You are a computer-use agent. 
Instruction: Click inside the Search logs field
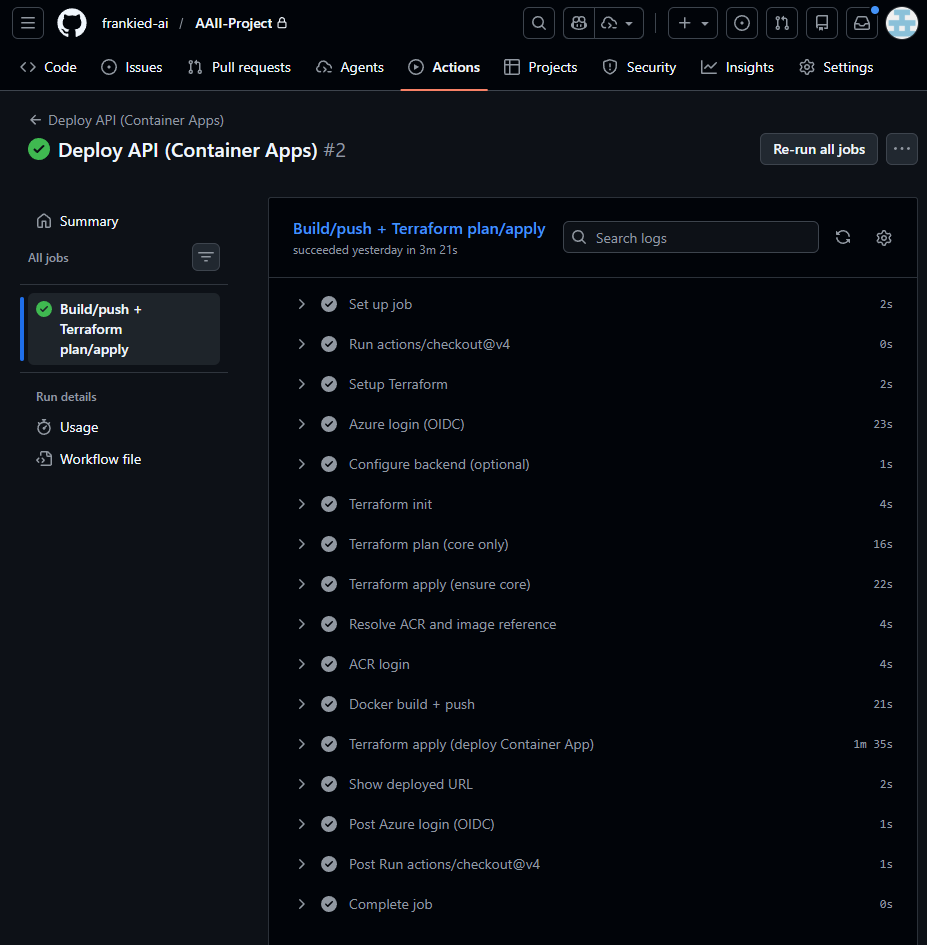point(690,237)
